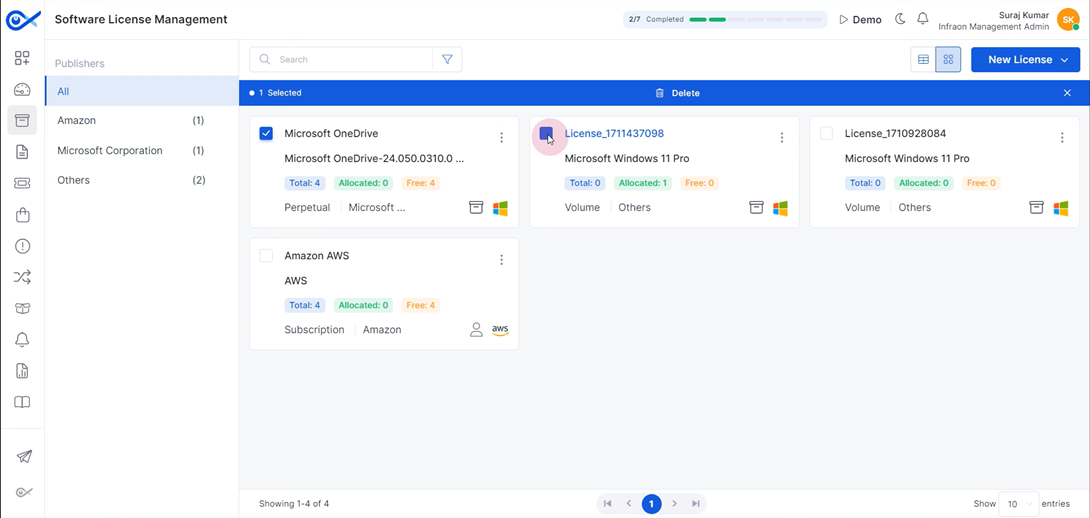The width and height of the screenshot is (1090, 518).
Task: Switch to table list view
Action: 923,60
